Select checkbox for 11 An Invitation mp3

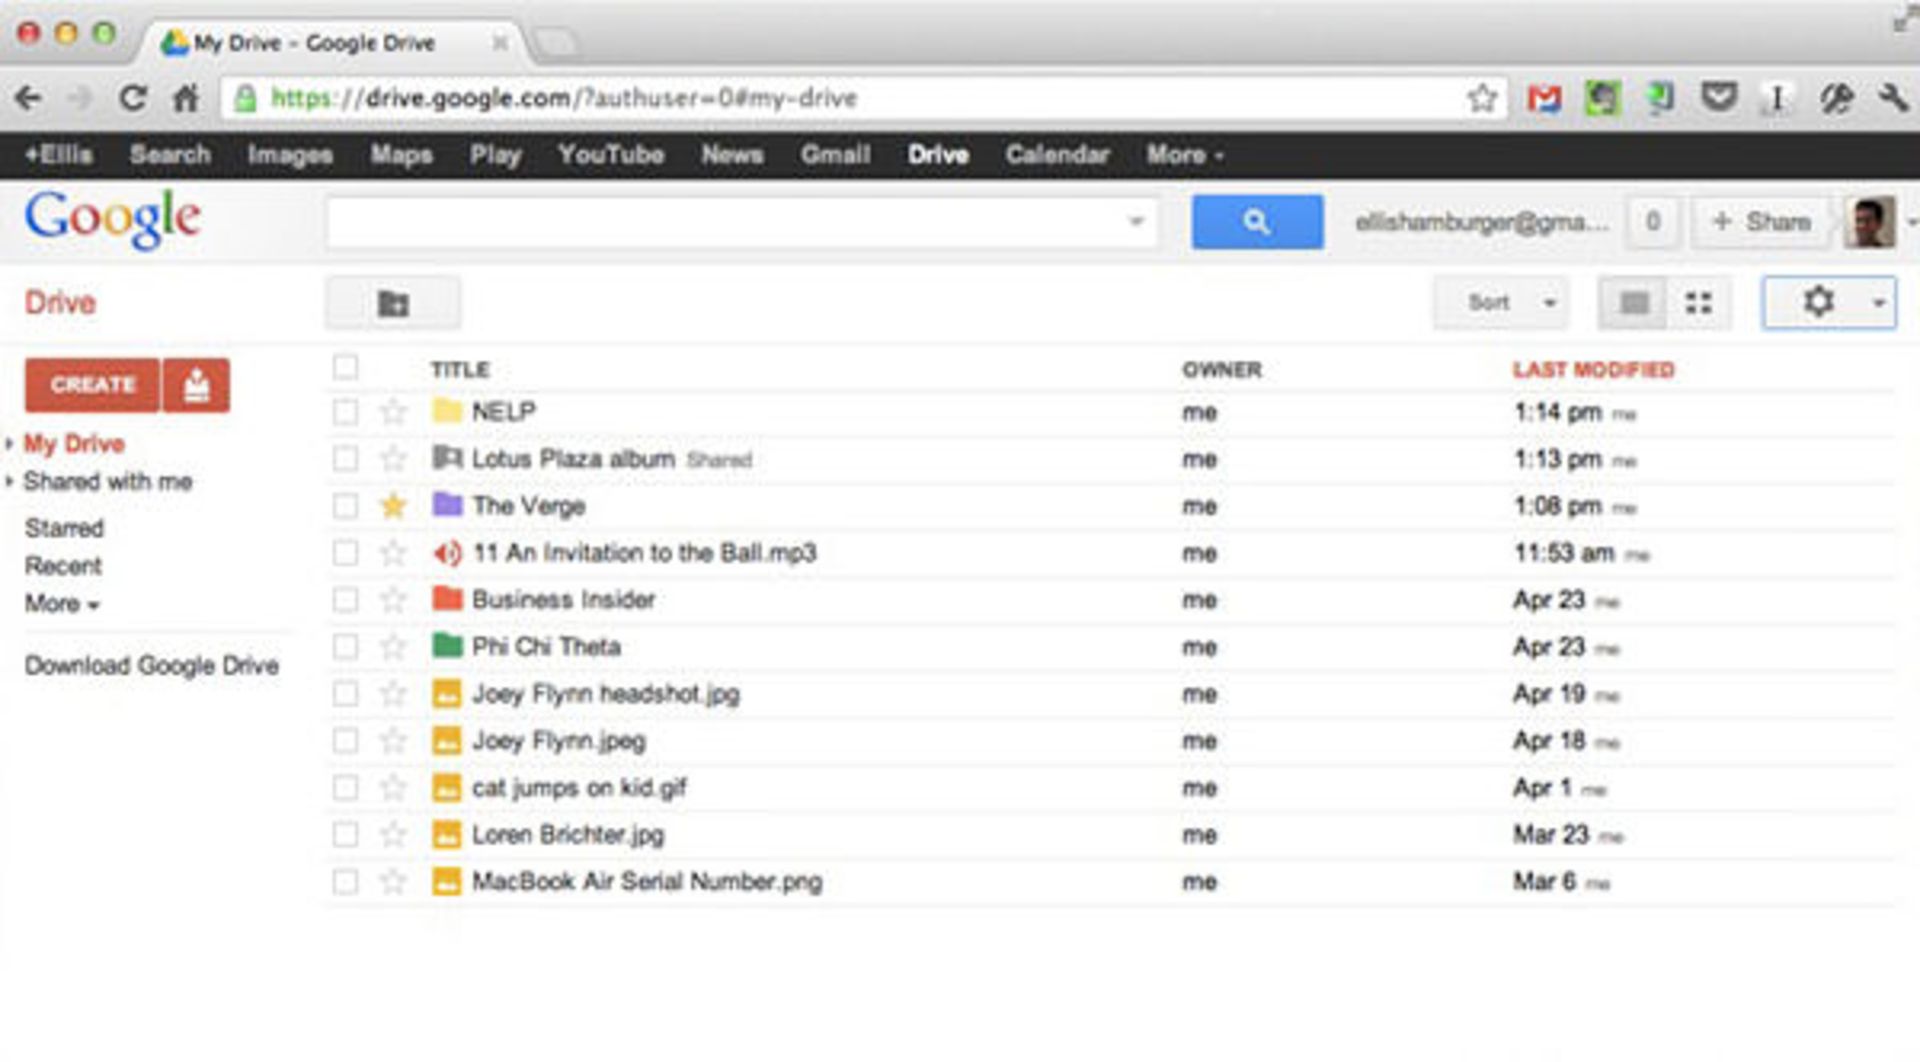coord(345,553)
